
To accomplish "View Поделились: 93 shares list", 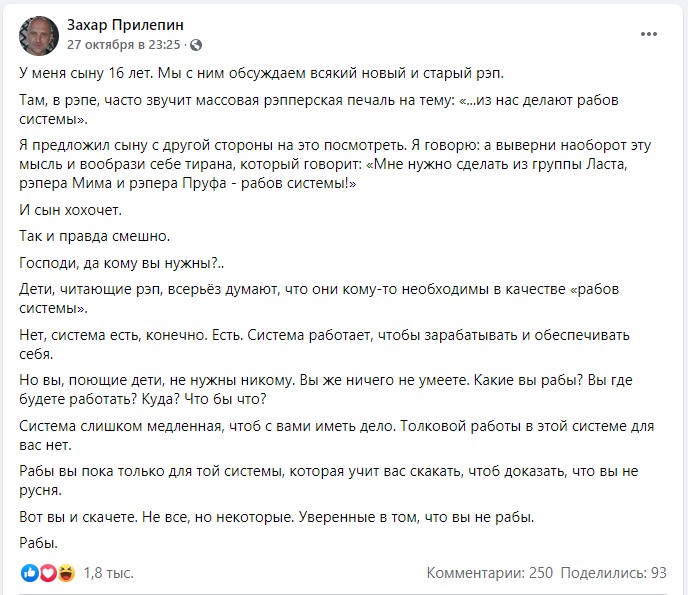I will point(613,573).
